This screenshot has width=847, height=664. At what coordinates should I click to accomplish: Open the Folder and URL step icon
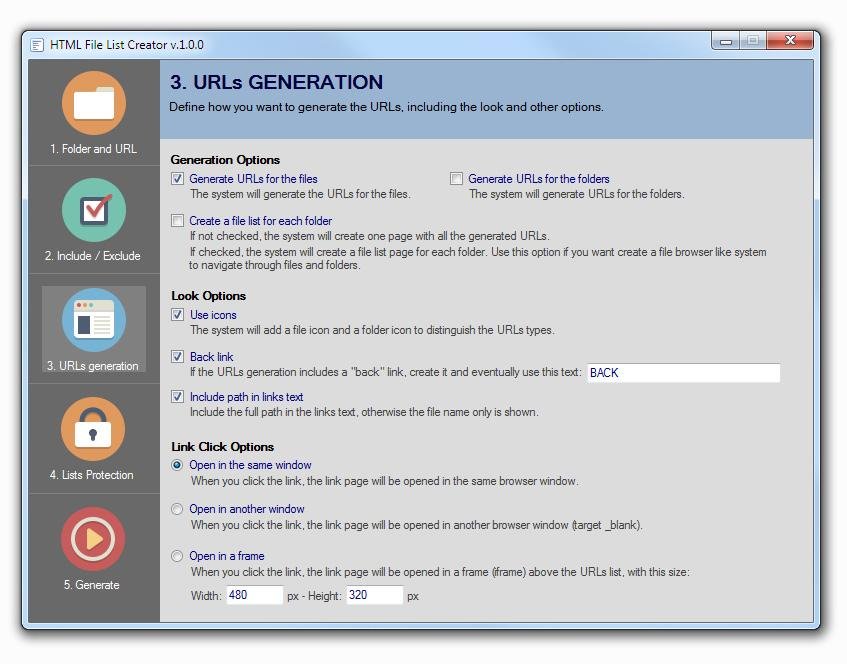point(93,101)
